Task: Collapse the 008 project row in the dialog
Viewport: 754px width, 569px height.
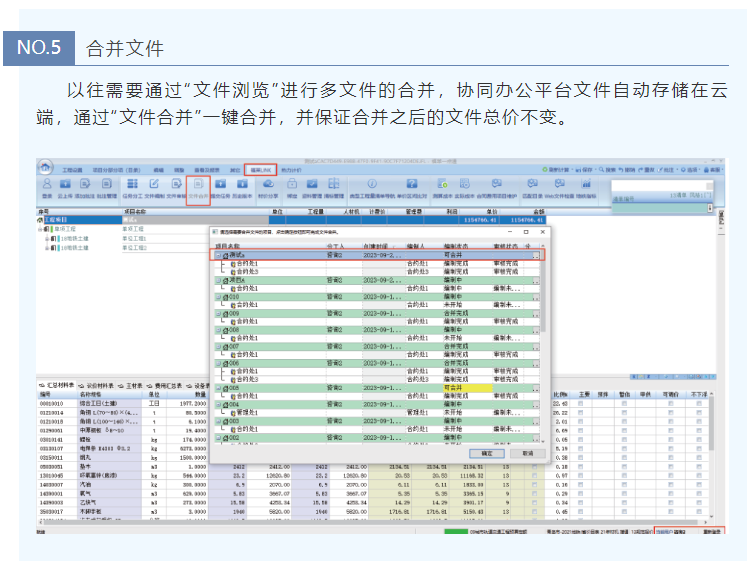Action: coord(218,330)
